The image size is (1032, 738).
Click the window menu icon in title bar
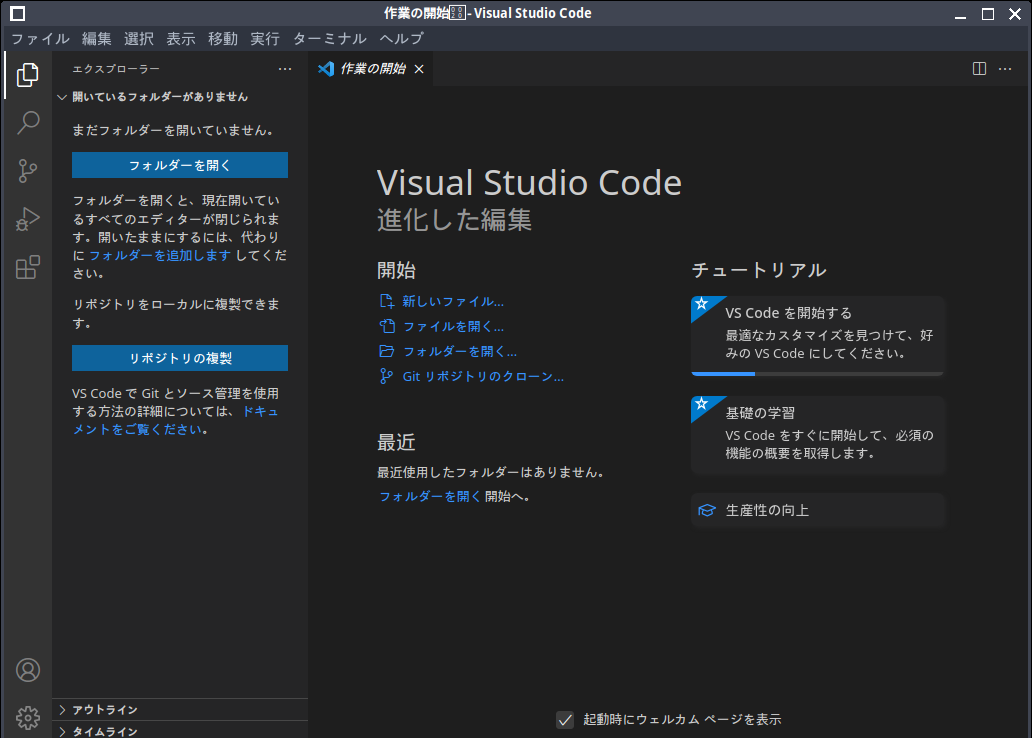coord(18,13)
